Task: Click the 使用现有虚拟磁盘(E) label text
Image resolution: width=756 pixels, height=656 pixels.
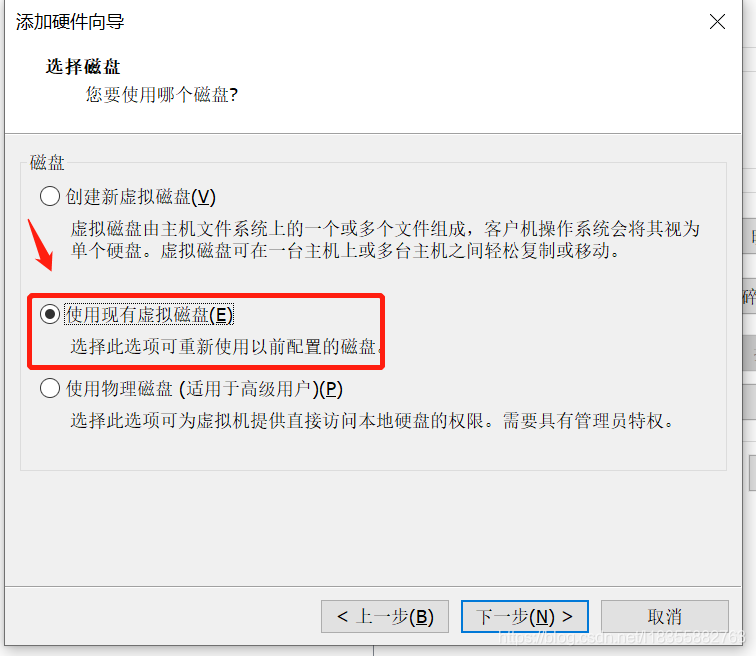Action: tap(149, 314)
